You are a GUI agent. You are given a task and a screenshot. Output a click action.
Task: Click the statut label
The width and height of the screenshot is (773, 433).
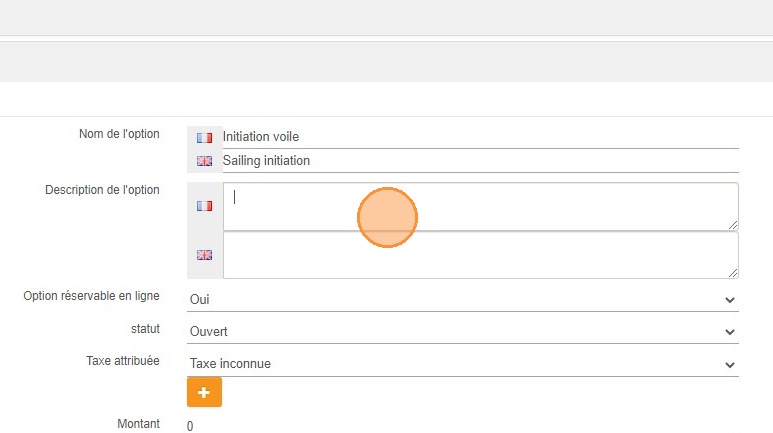tap(145, 329)
